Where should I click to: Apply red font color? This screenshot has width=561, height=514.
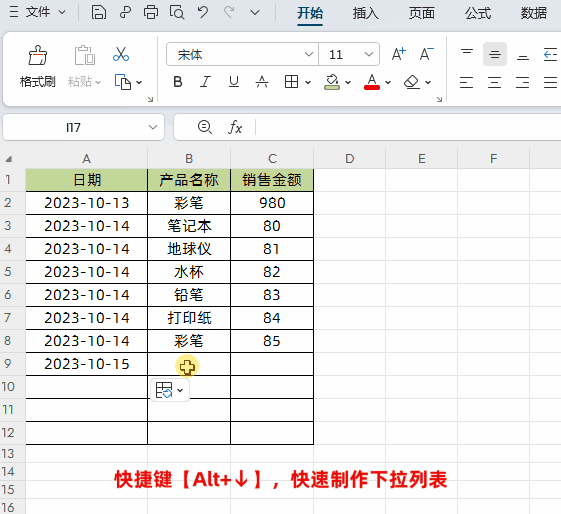tap(372, 82)
